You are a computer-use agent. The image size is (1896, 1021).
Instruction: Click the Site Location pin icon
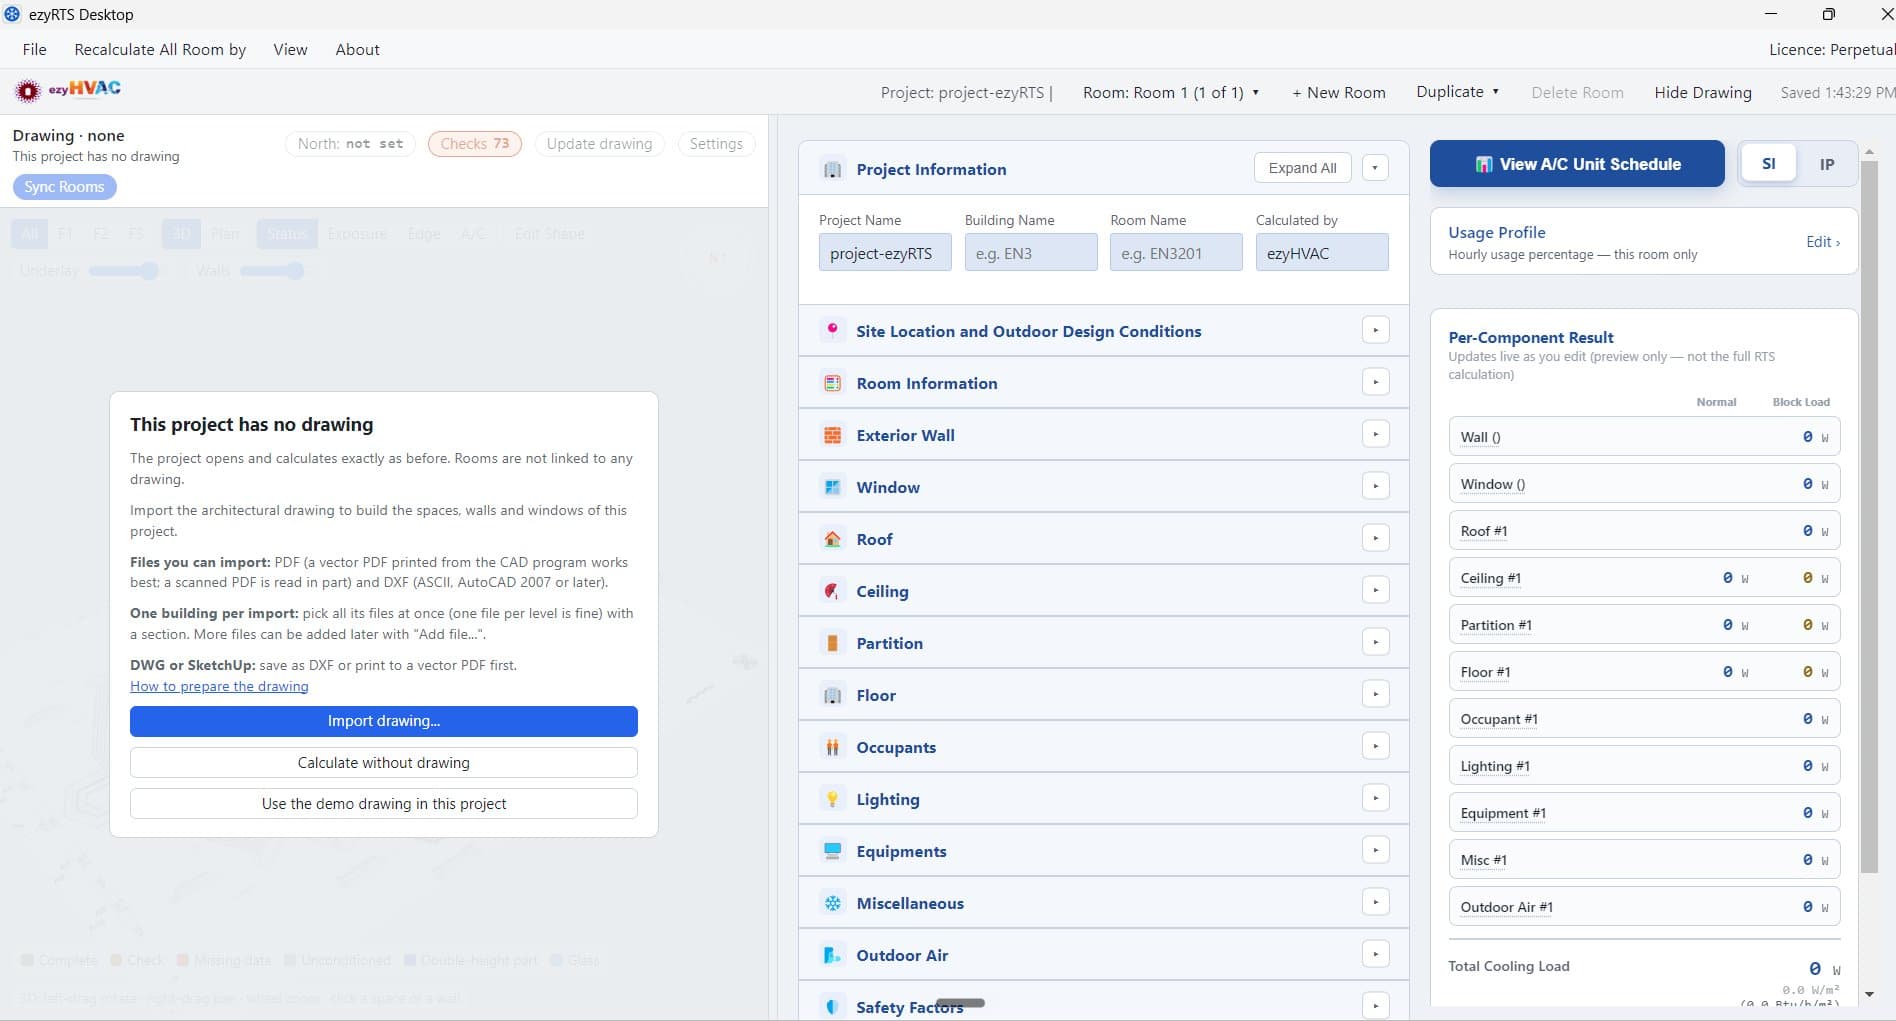(x=832, y=331)
